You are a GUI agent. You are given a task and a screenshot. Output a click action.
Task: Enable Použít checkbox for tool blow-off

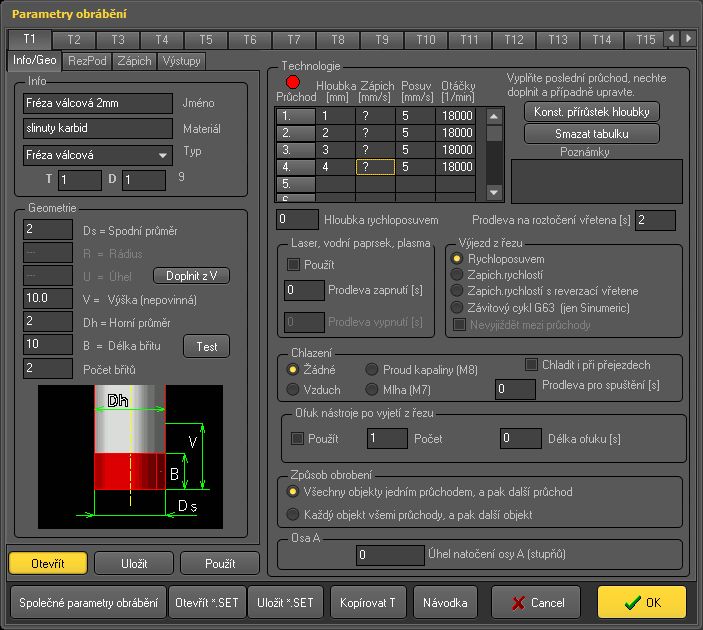(297, 438)
